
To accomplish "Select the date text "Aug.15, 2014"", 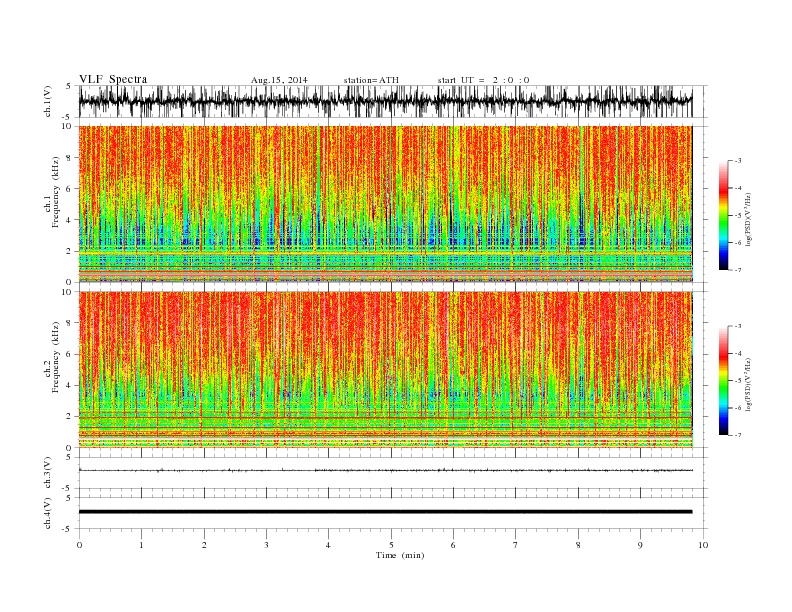I will coord(279,80).
